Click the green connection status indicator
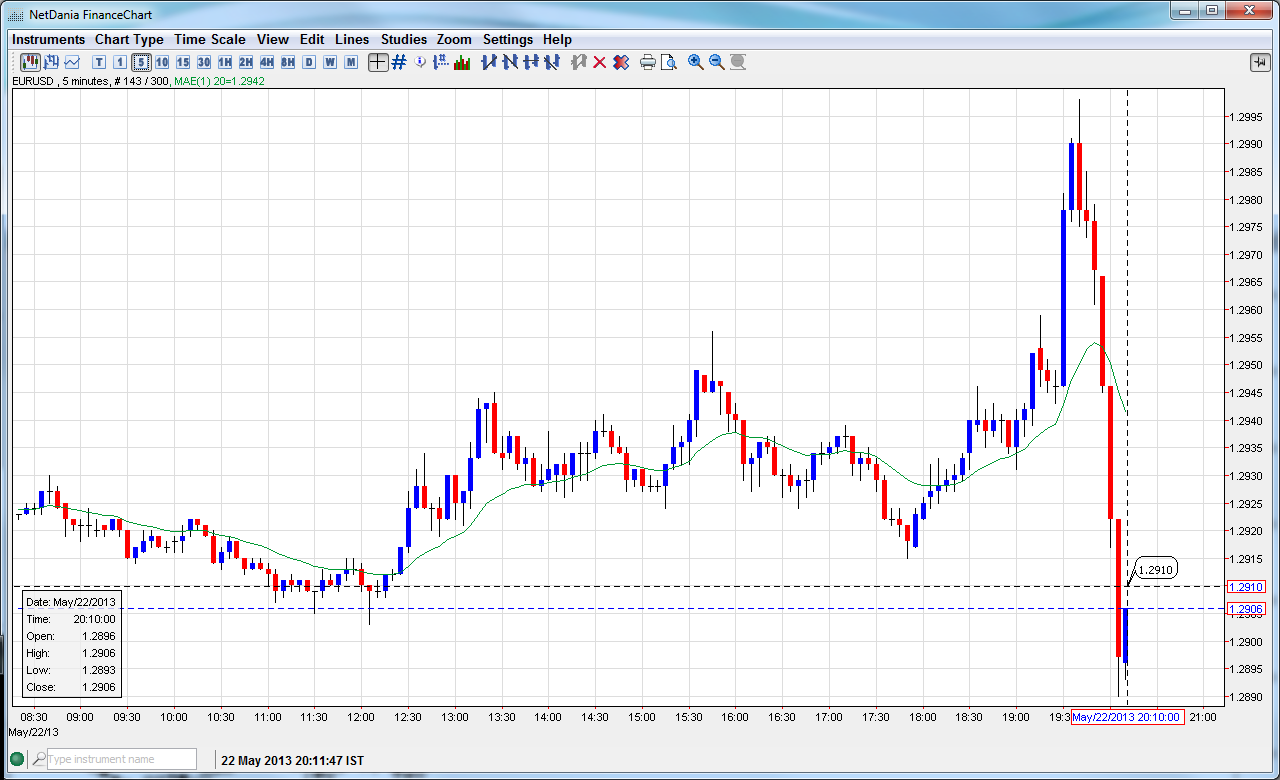 tap(17, 760)
